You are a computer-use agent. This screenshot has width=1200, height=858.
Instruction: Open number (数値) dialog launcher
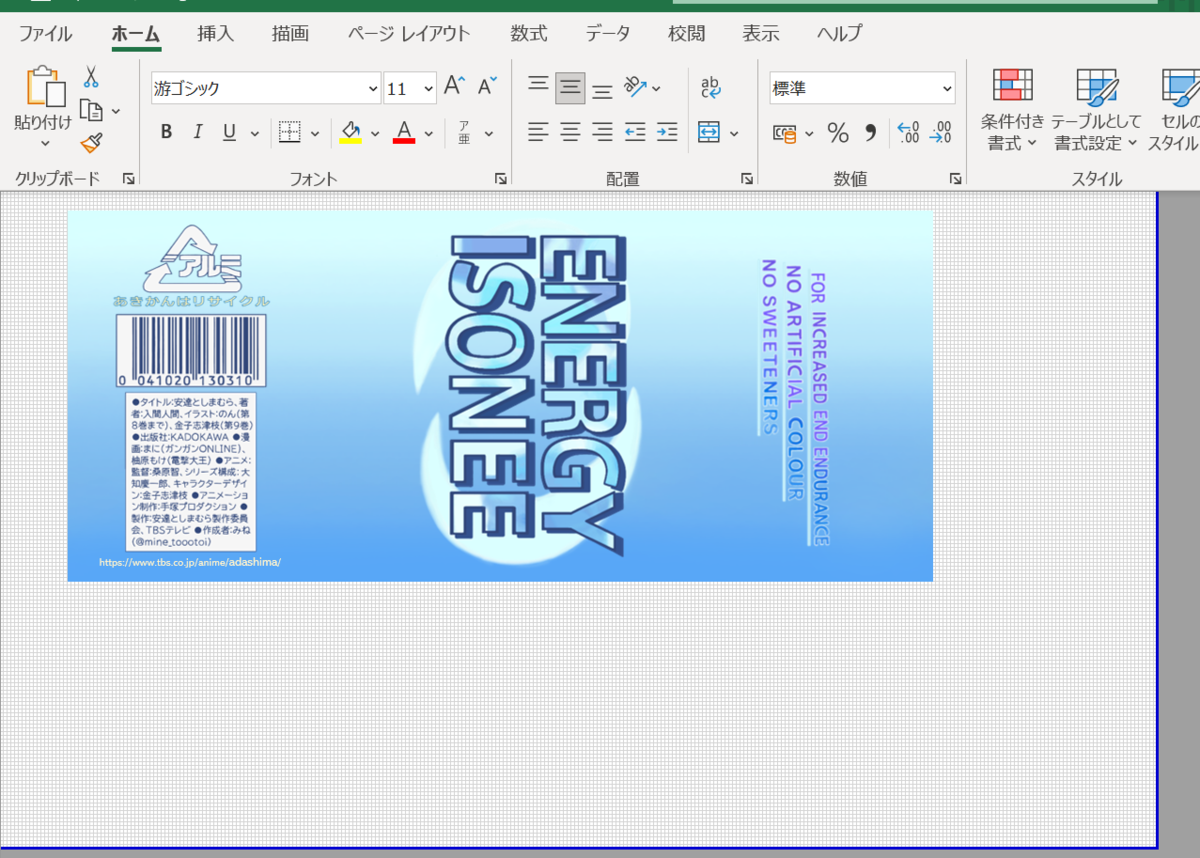tap(956, 179)
